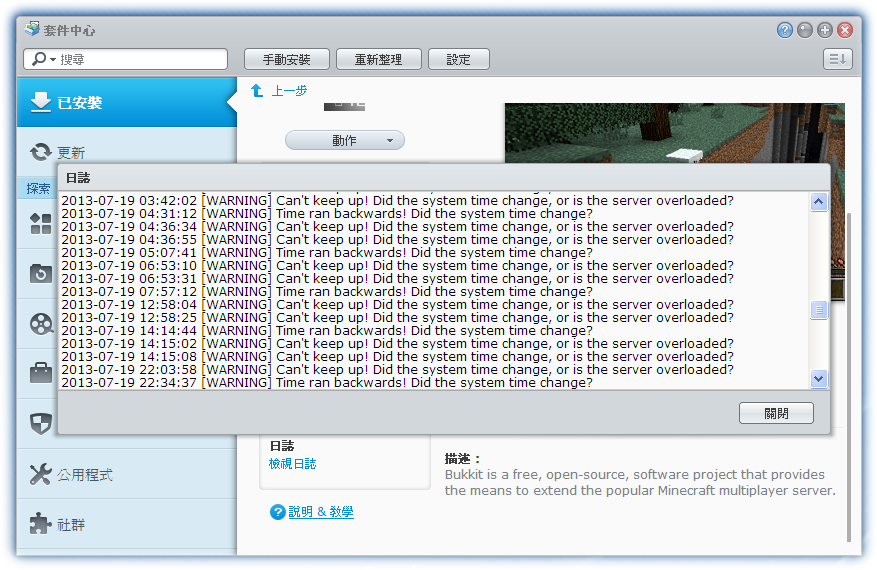Image resolution: width=877 pixels, height=570 pixels.
Task: Click the 上一步 back arrow icon
Action: point(257,91)
